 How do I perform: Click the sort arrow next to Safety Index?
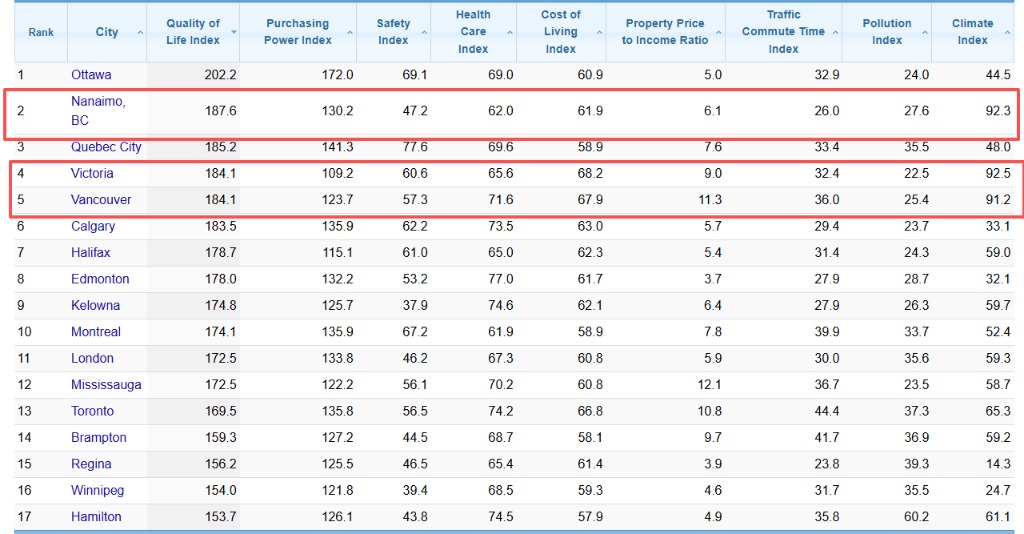(424, 33)
